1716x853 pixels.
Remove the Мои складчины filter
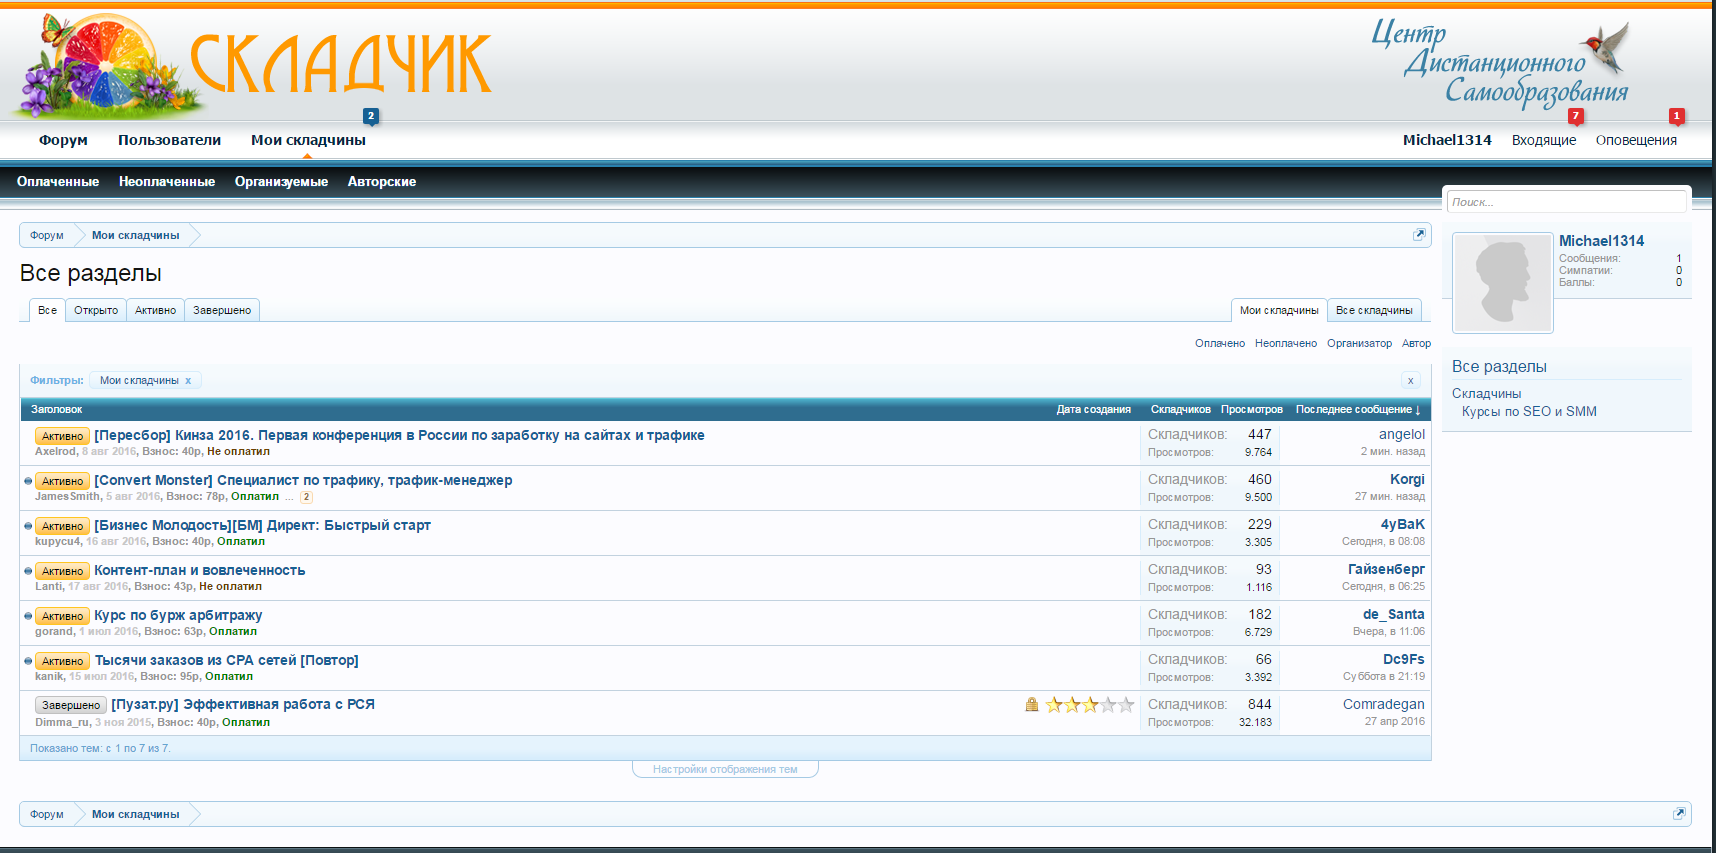(188, 381)
